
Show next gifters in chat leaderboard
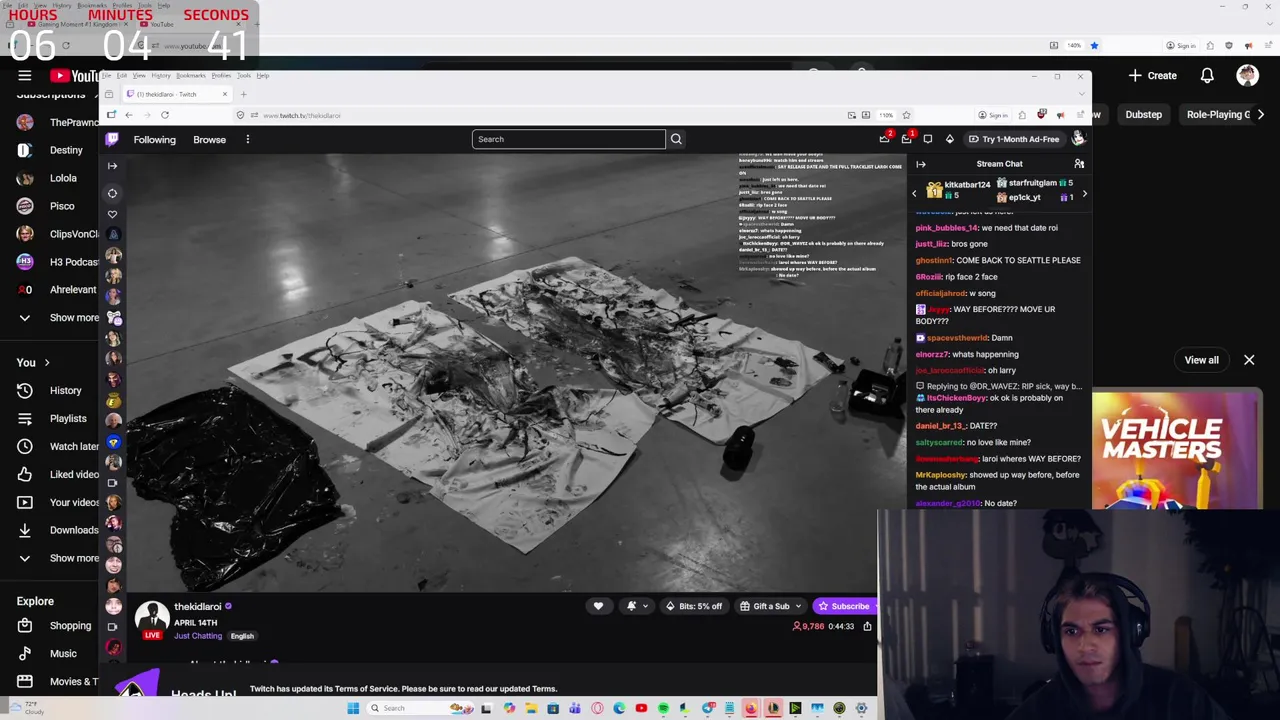pyautogui.click(x=1084, y=194)
